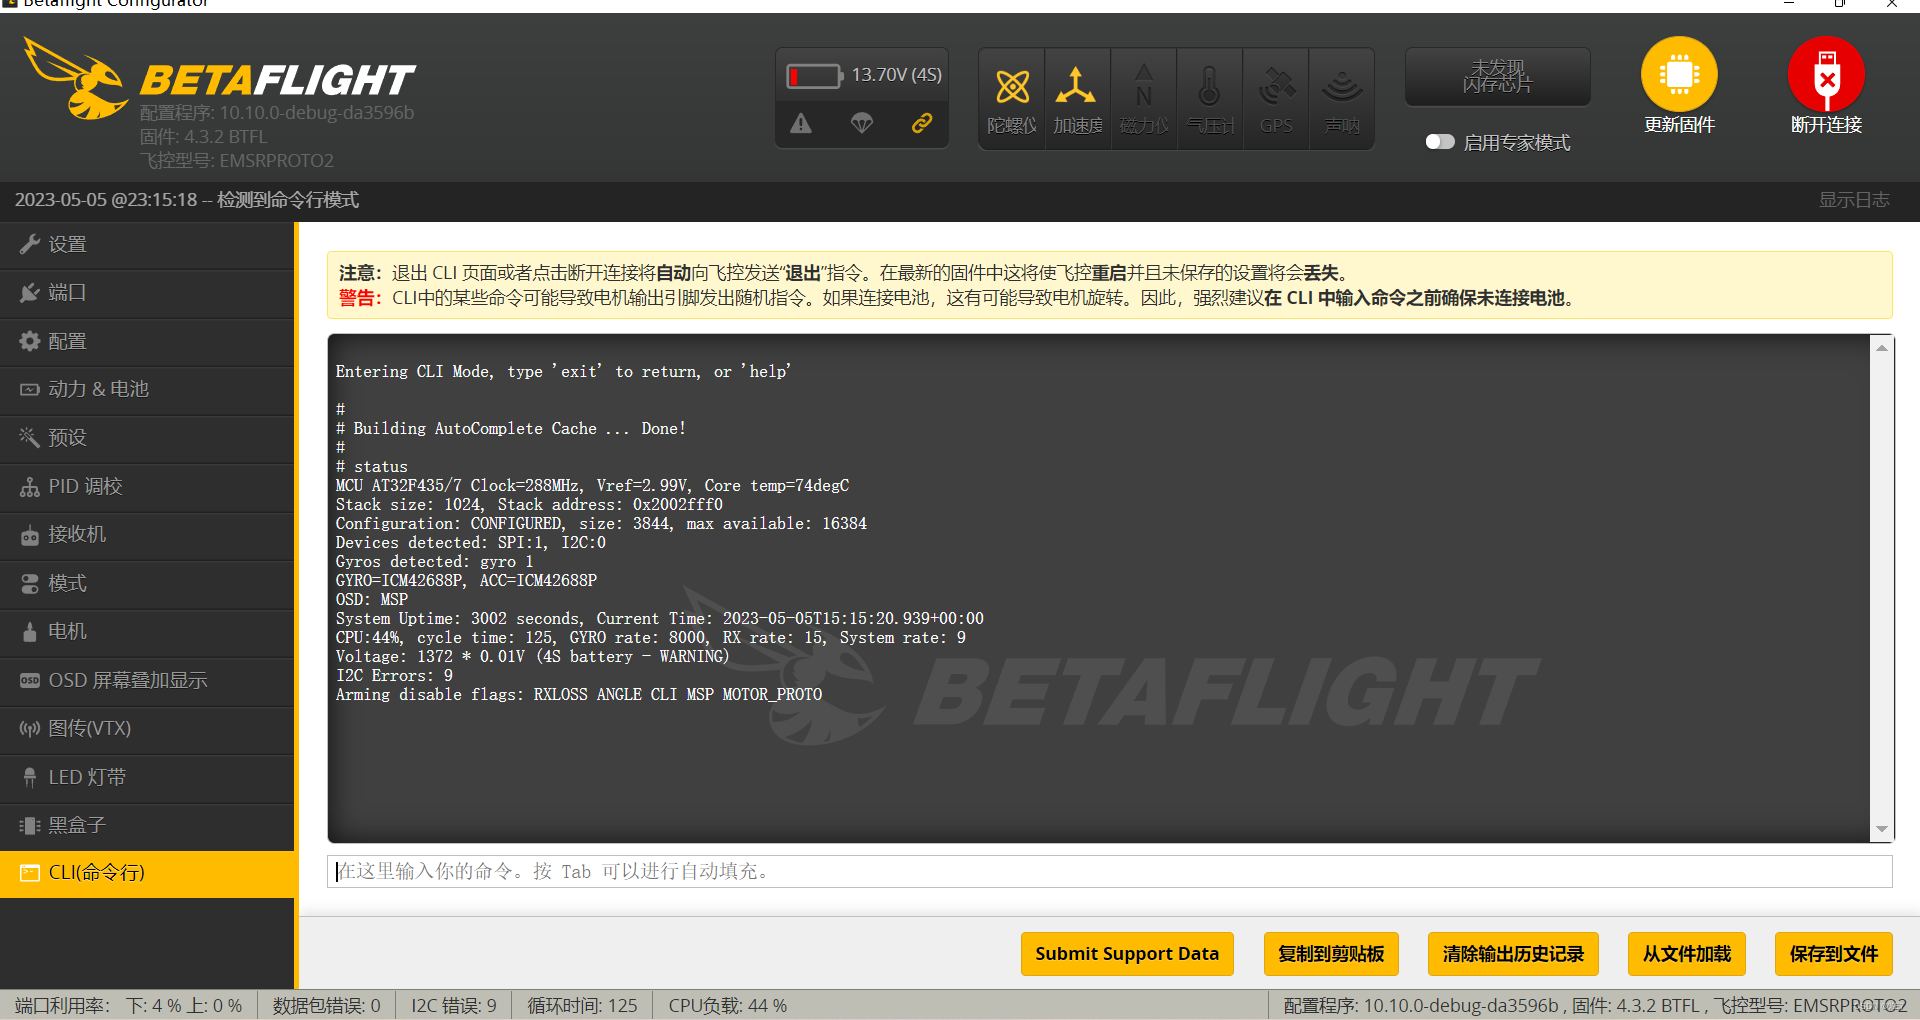Screen dimensions: 1920x1020
Task: Click the battery voltage indicator icon
Action: 814,76
